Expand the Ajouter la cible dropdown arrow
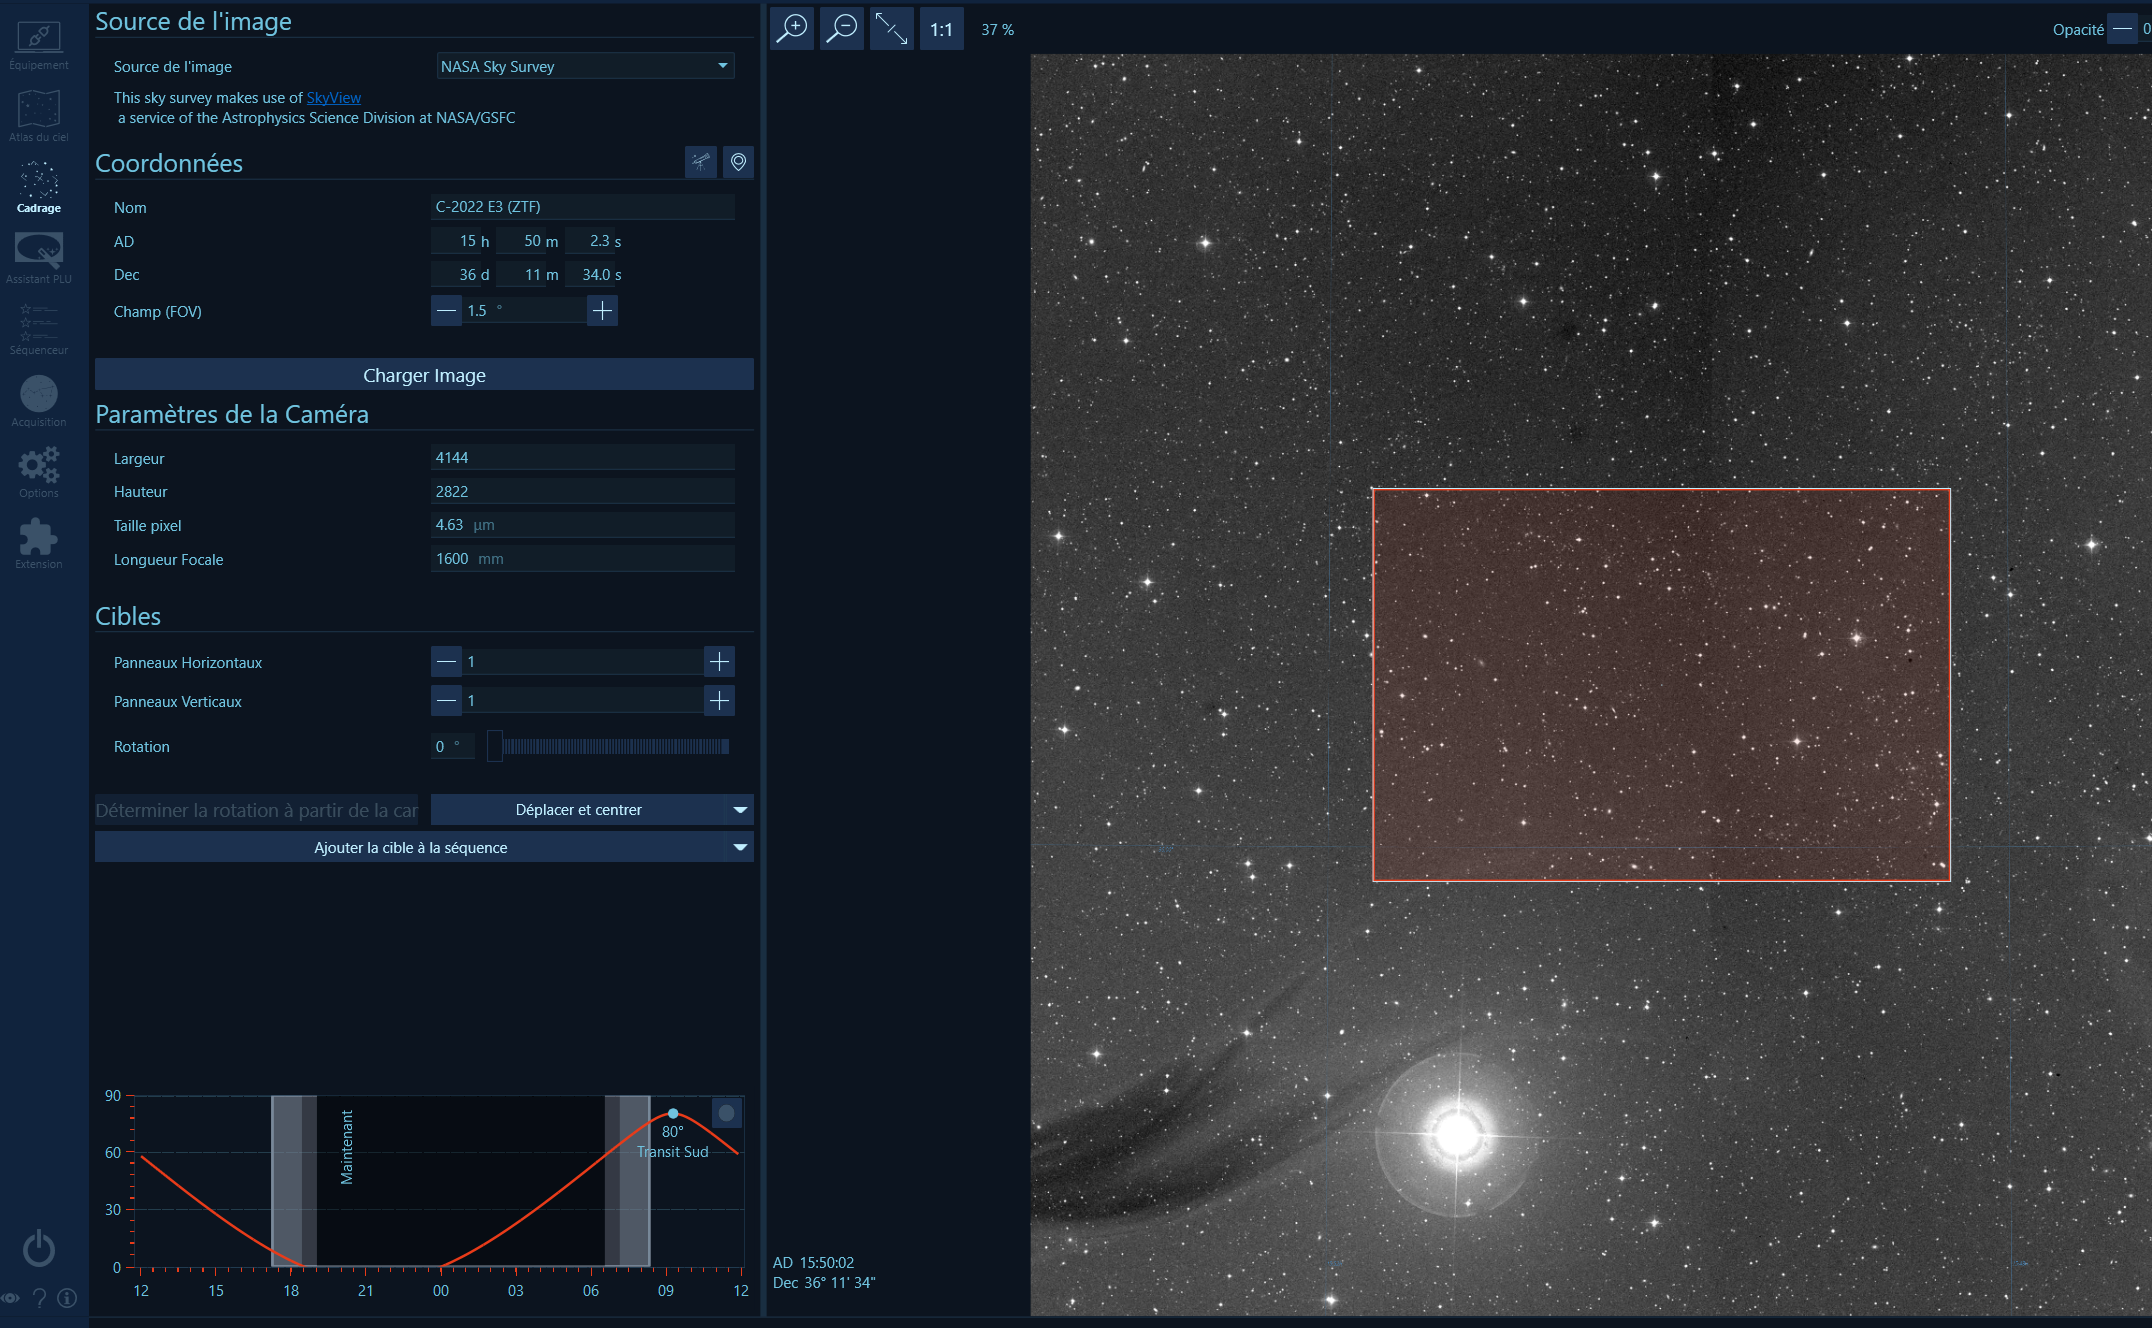The width and height of the screenshot is (2152, 1328). (x=740, y=848)
